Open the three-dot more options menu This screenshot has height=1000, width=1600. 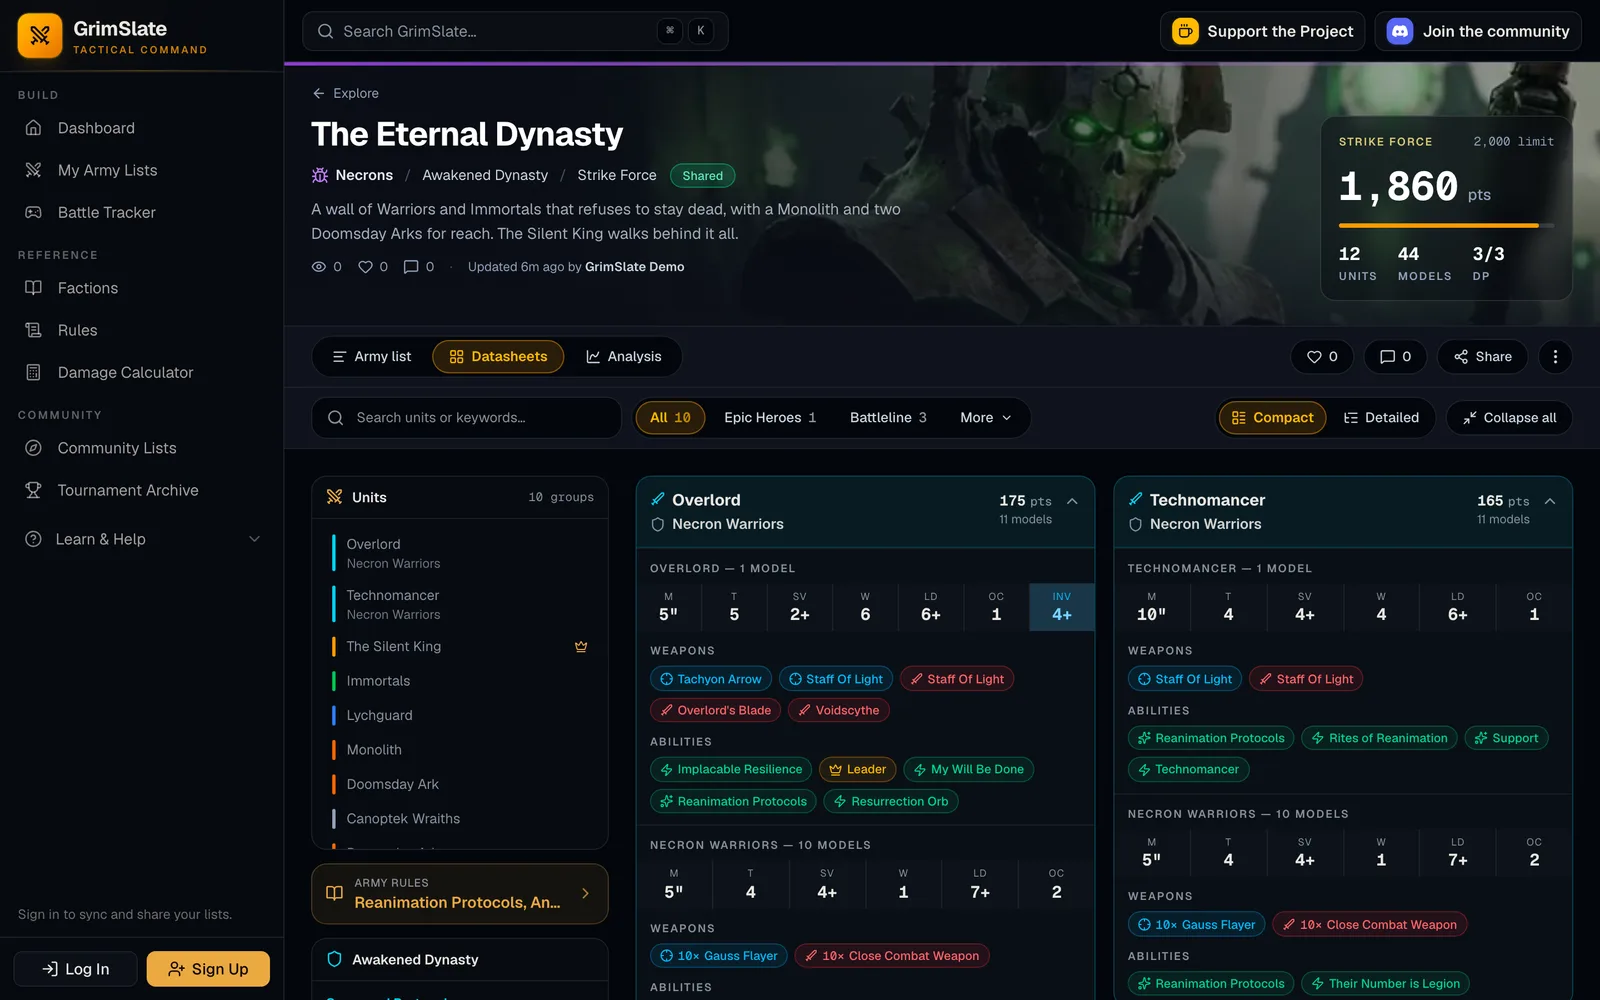[x=1555, y=357]
